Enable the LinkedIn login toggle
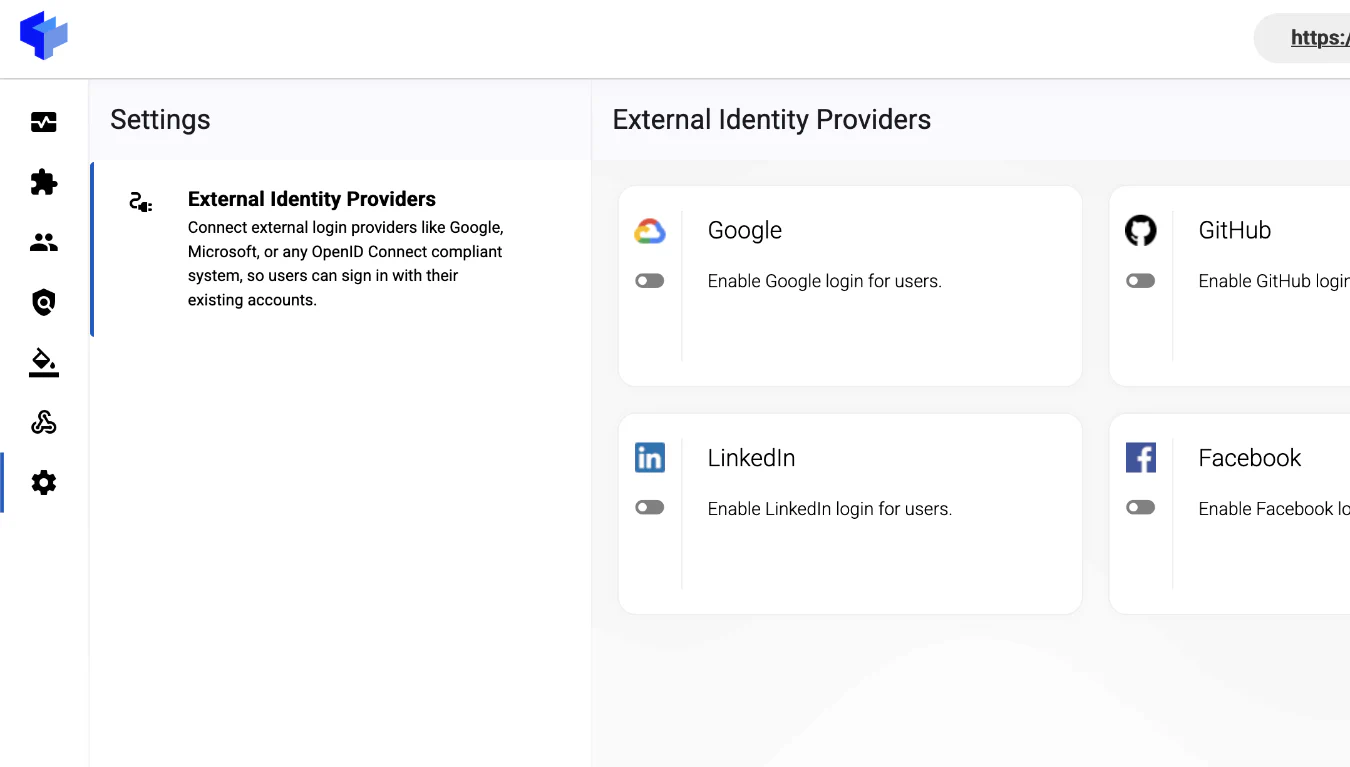The image size is (1350, 767). click(x=650, y=508)
